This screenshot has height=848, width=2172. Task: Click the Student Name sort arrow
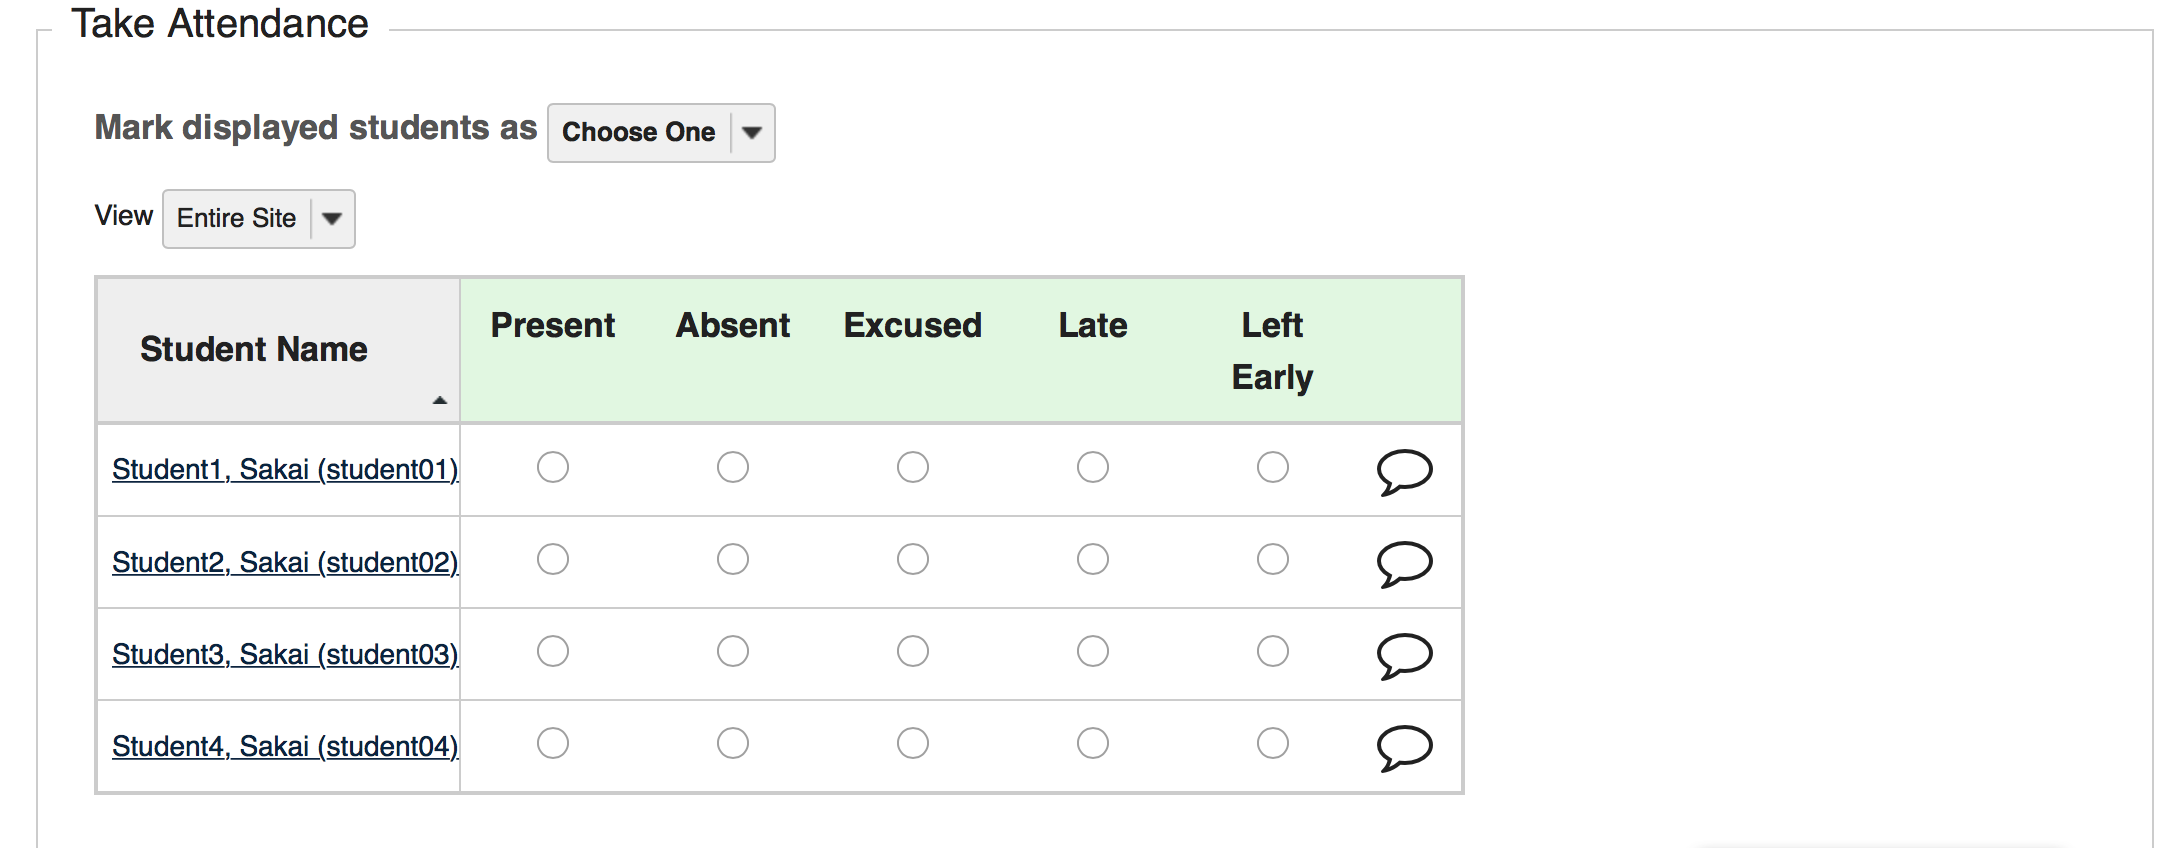439,400
